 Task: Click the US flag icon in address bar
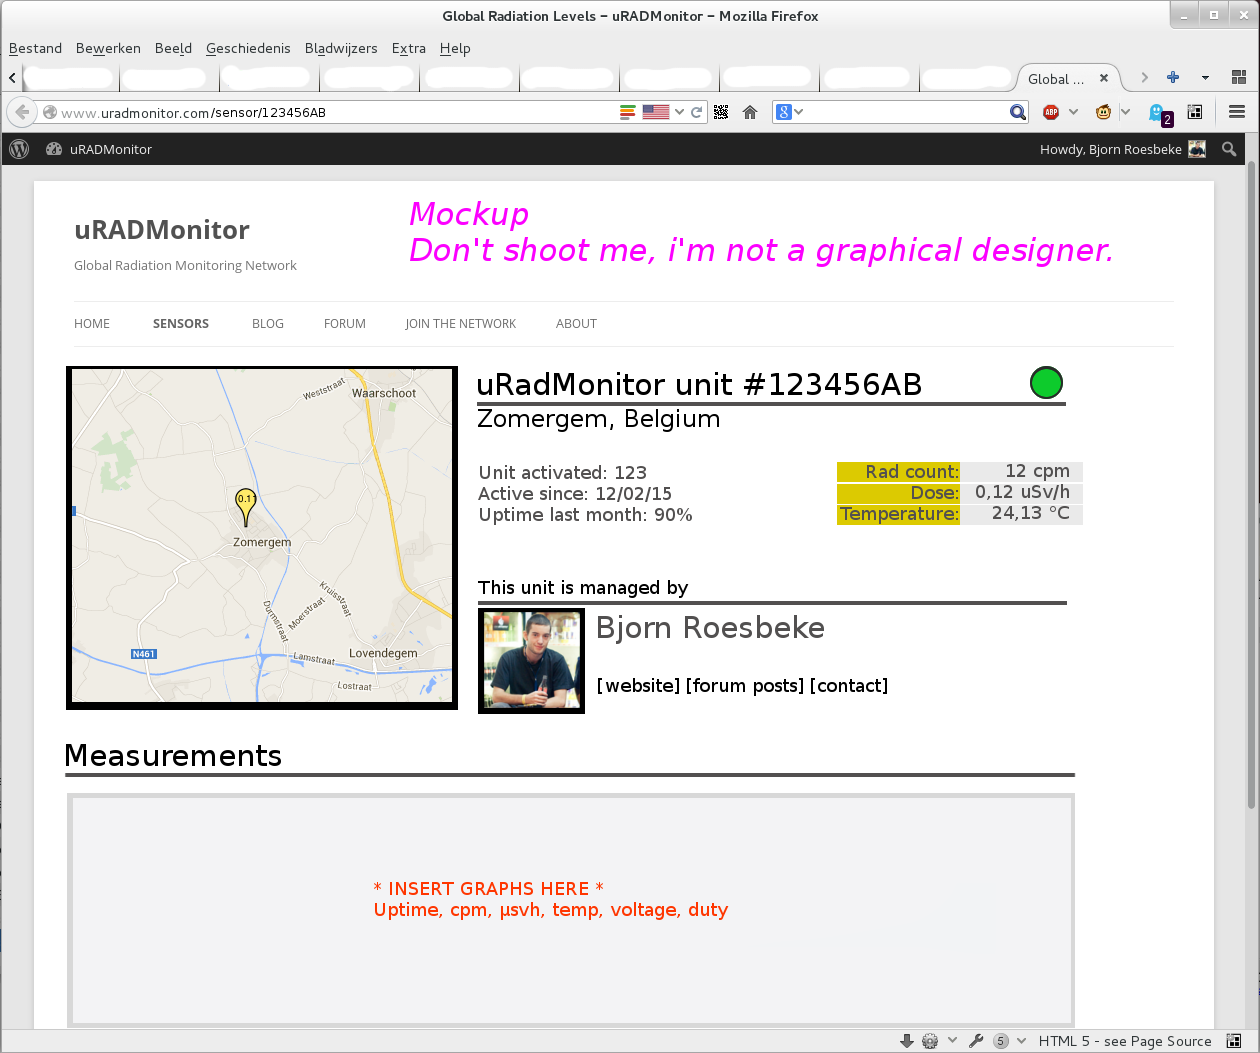(656, 112)
